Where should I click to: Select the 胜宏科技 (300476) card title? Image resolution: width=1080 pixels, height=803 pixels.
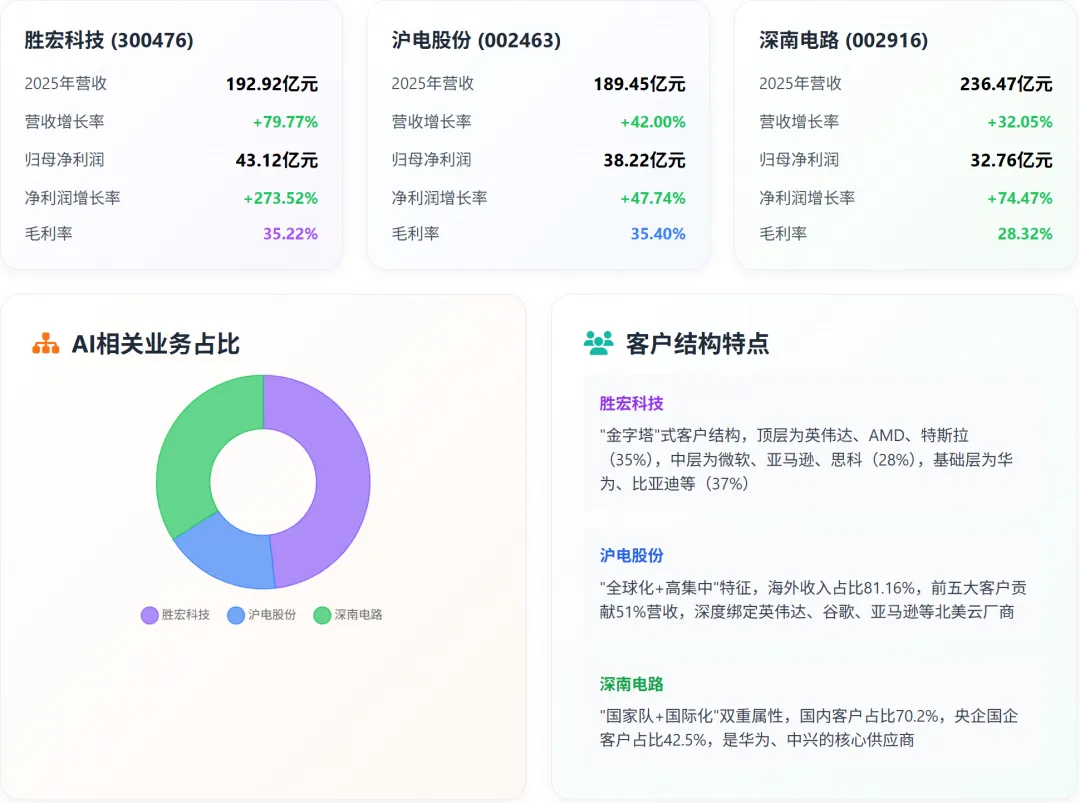pyautogui.click(x=109, y=40)
